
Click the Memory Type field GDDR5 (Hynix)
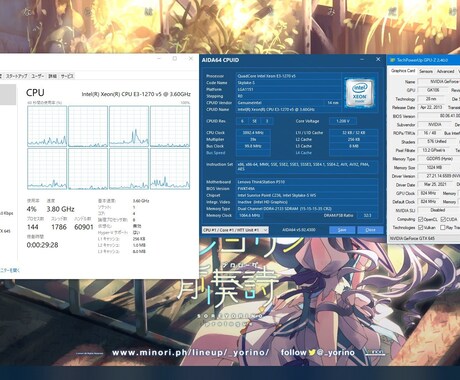(439, 159)
